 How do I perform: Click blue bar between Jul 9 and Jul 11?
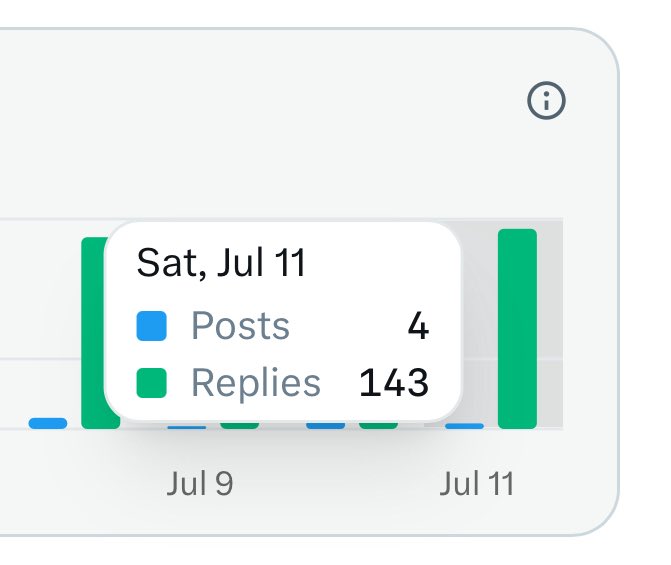(x=326, y=425)
